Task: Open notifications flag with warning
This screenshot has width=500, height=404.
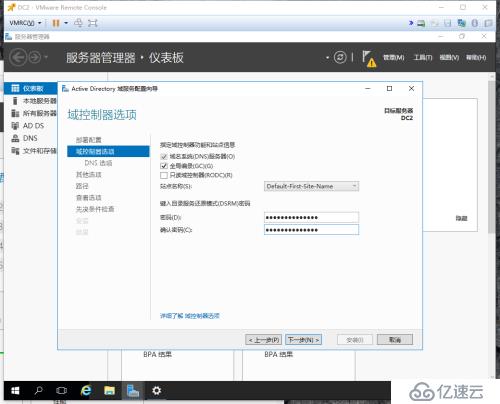Action: [369, 59]
